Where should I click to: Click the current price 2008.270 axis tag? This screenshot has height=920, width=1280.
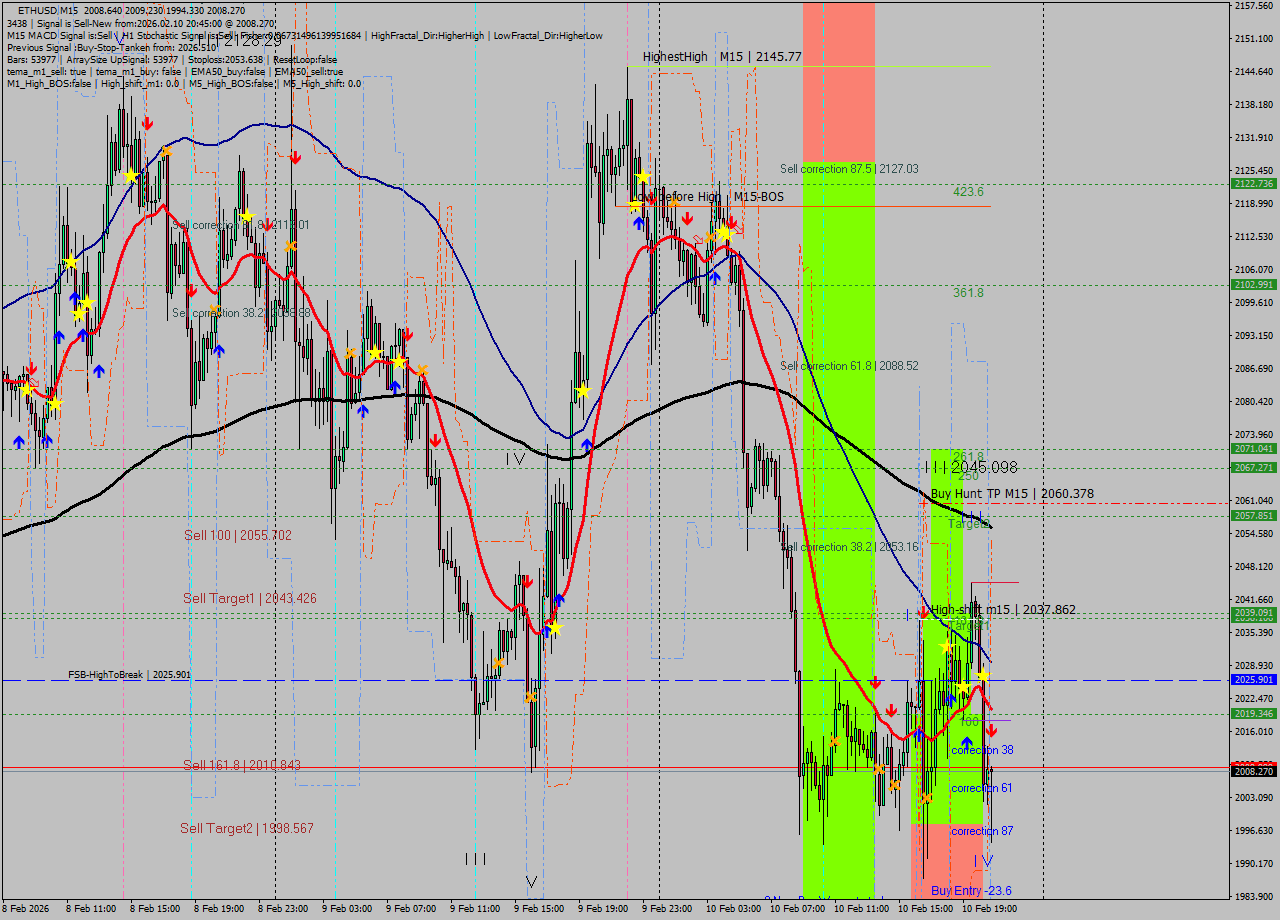coord(1254,771)
